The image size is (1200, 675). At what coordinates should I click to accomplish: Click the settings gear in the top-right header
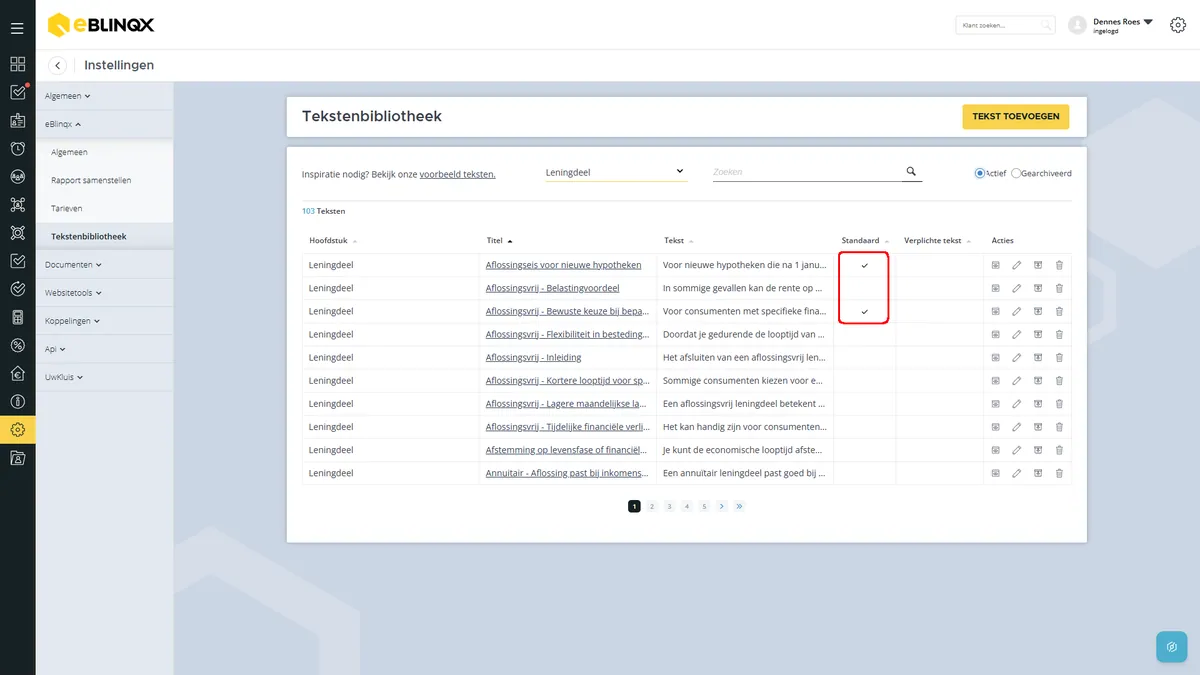pyautogui.click(x=1177, y=25)
